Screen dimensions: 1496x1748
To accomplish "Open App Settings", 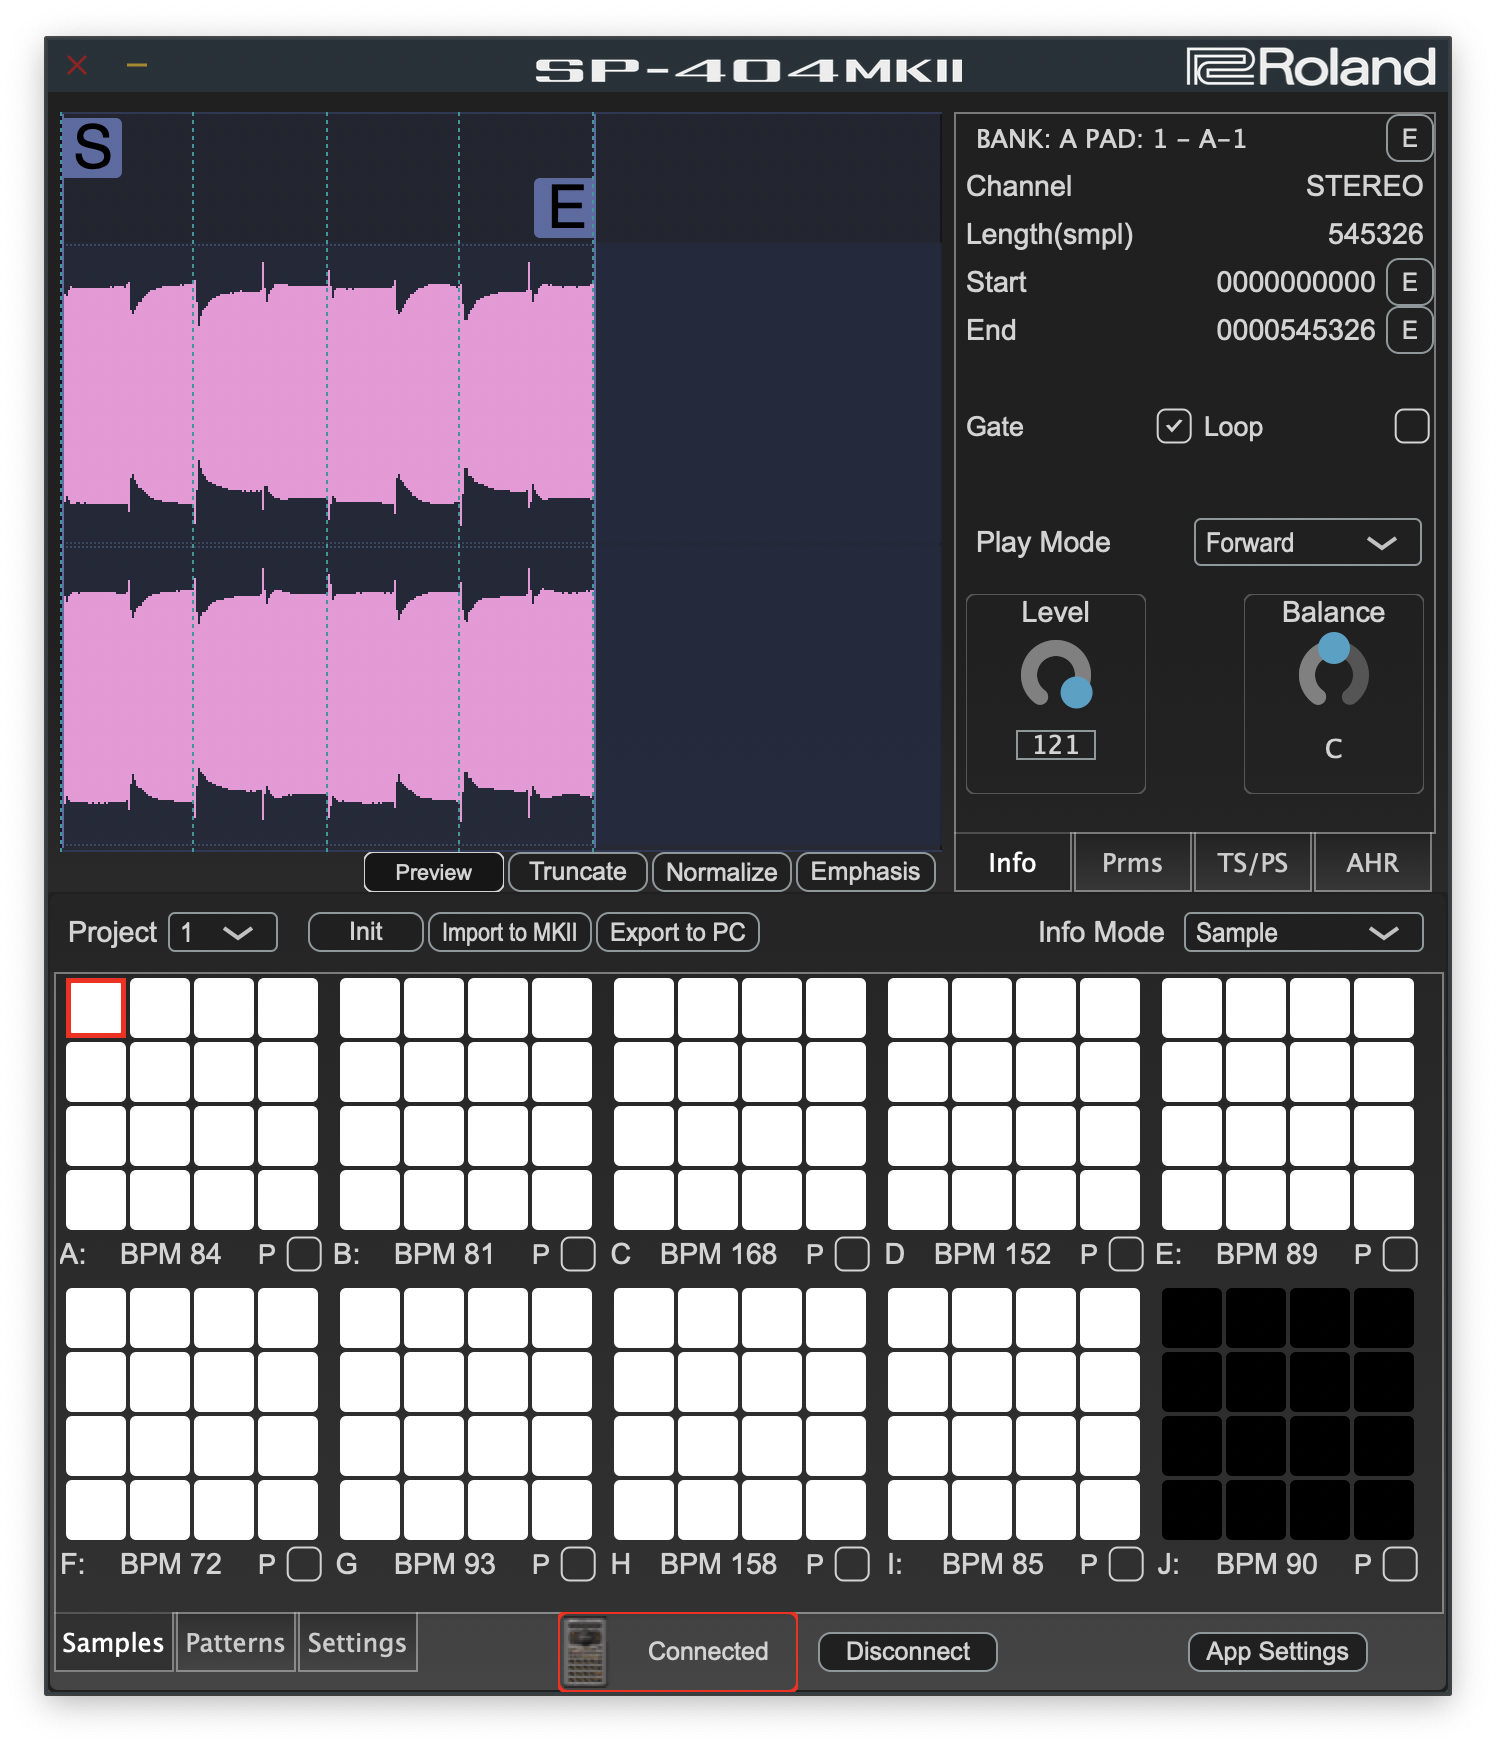I will 1277,1651.
